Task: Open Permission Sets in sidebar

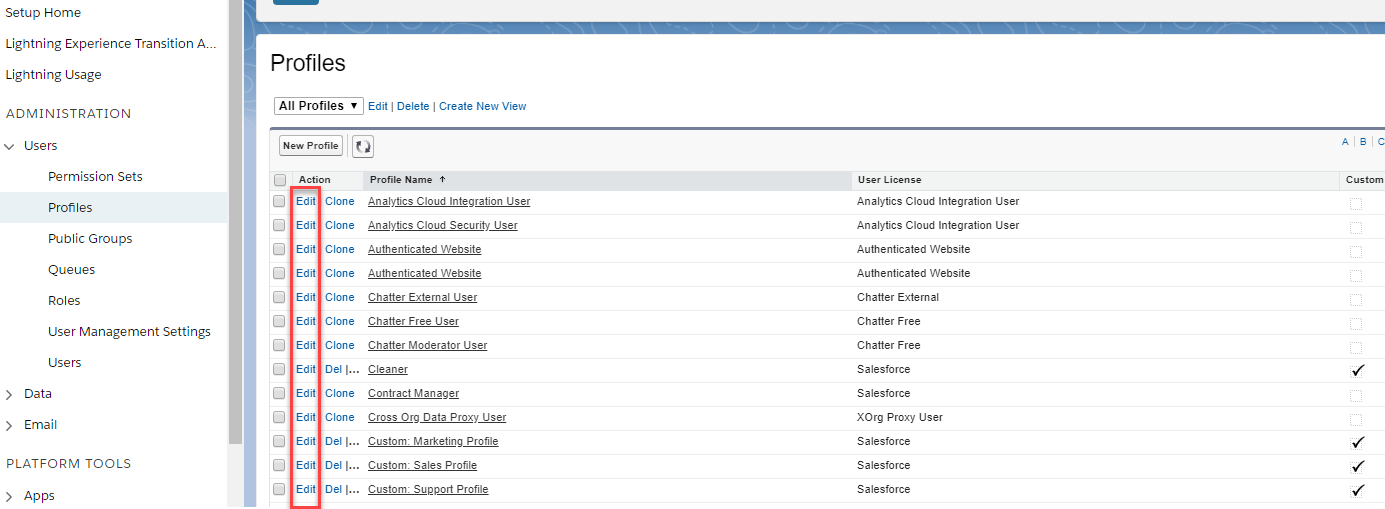Action: pos(95,177)
